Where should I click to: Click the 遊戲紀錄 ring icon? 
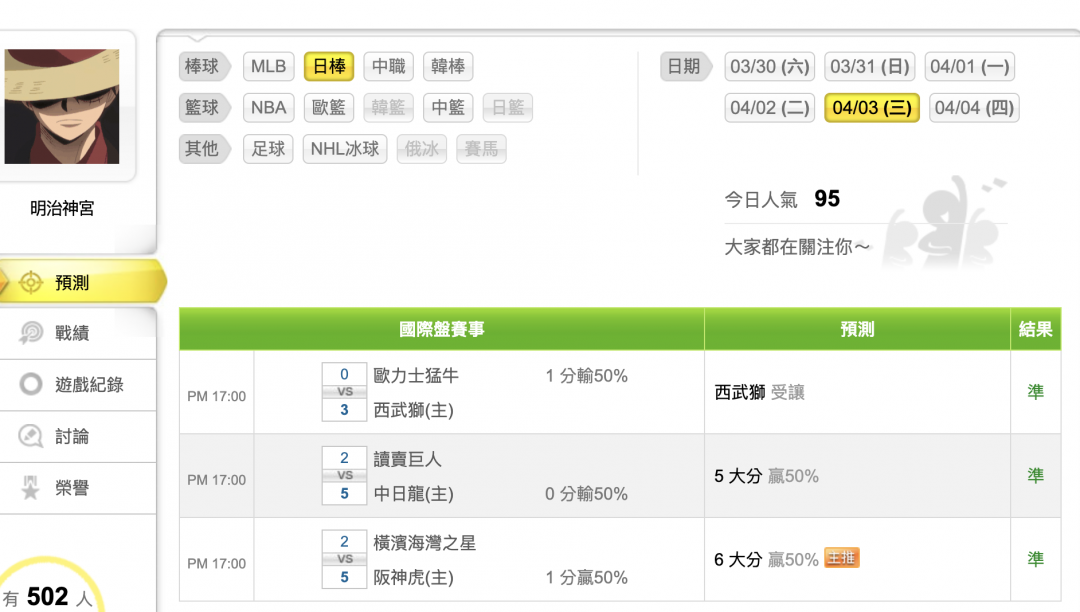tap(31, 384)
